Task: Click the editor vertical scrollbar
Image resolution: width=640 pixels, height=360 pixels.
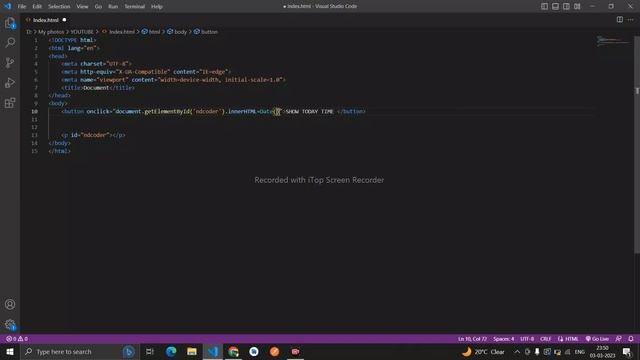Action: (637, 145)
